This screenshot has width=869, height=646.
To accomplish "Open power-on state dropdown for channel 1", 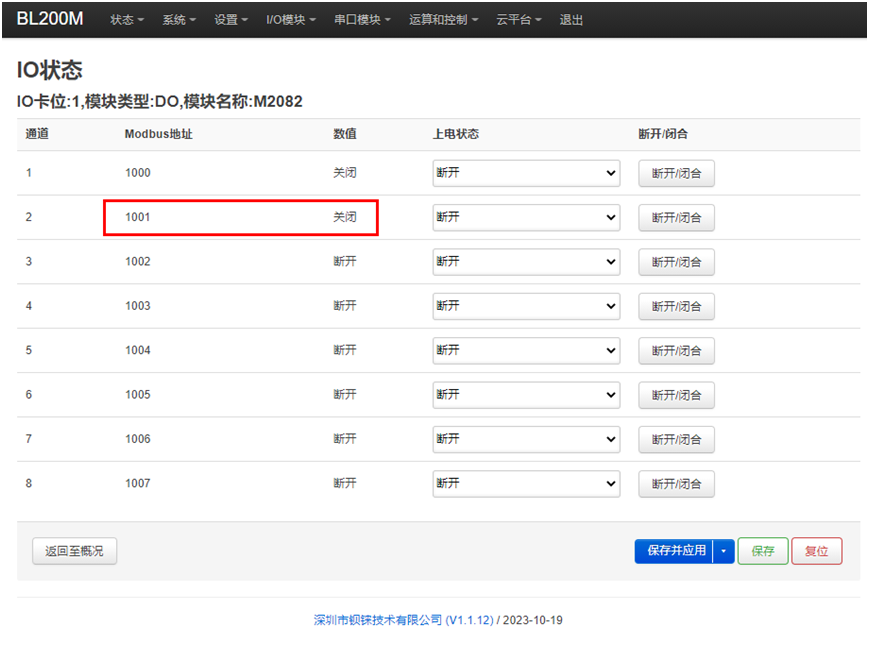I will coord(526,173).
